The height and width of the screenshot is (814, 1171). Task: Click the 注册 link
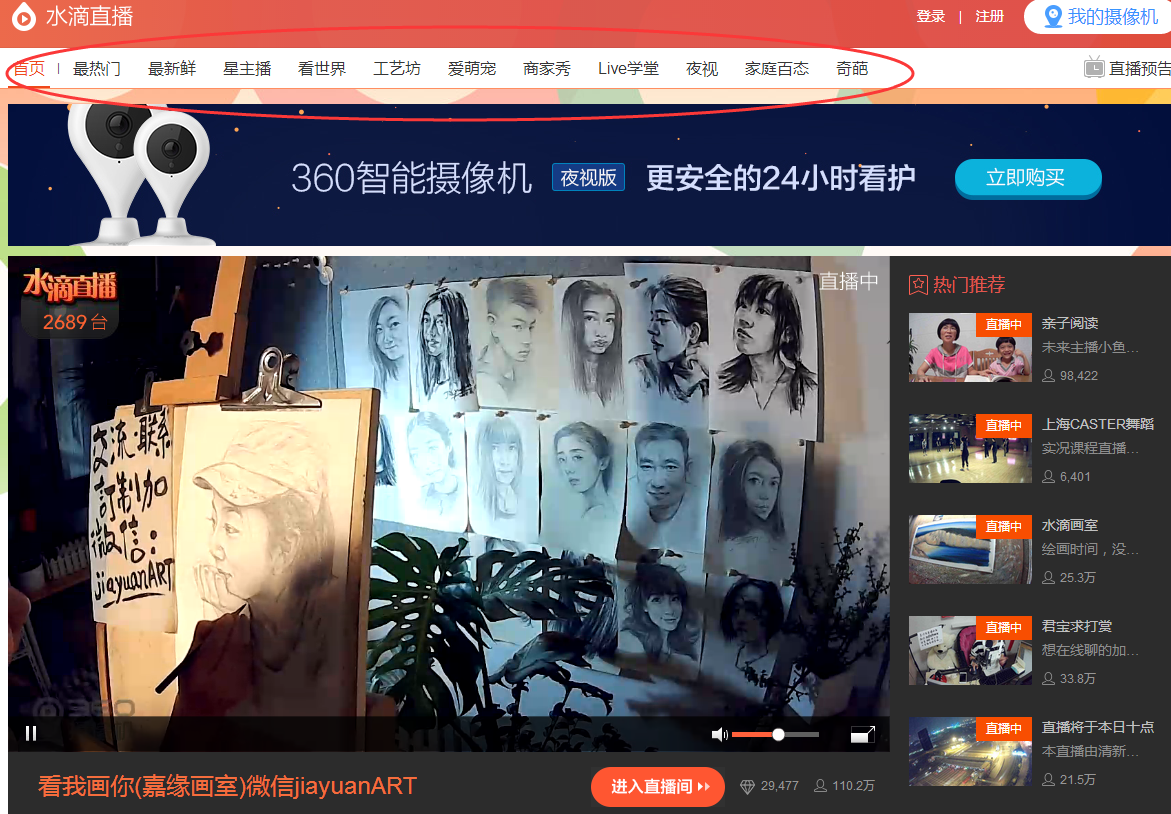[990, 16]
